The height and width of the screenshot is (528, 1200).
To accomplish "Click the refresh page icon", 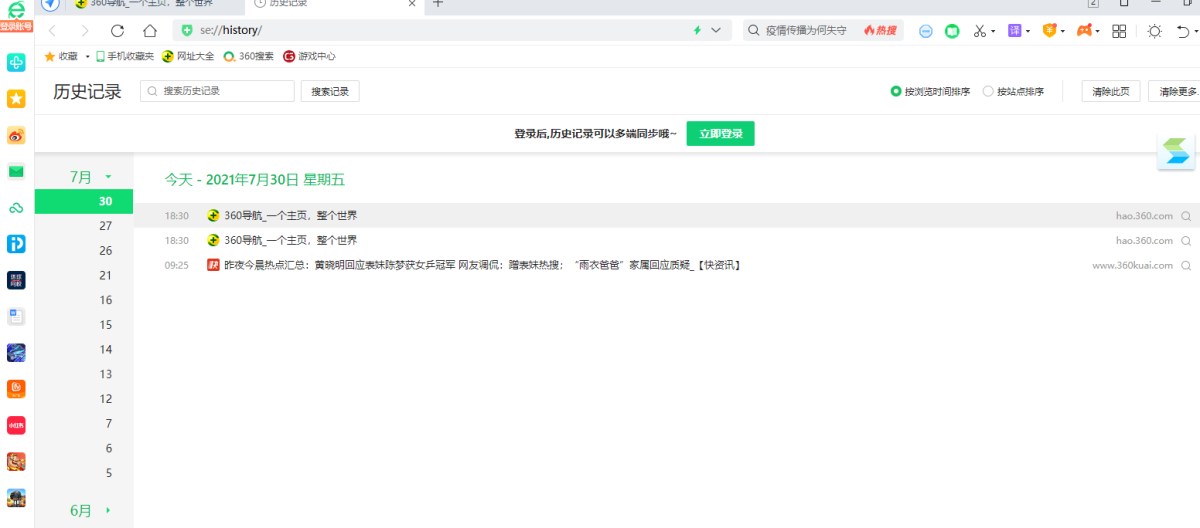I will 118,31.
